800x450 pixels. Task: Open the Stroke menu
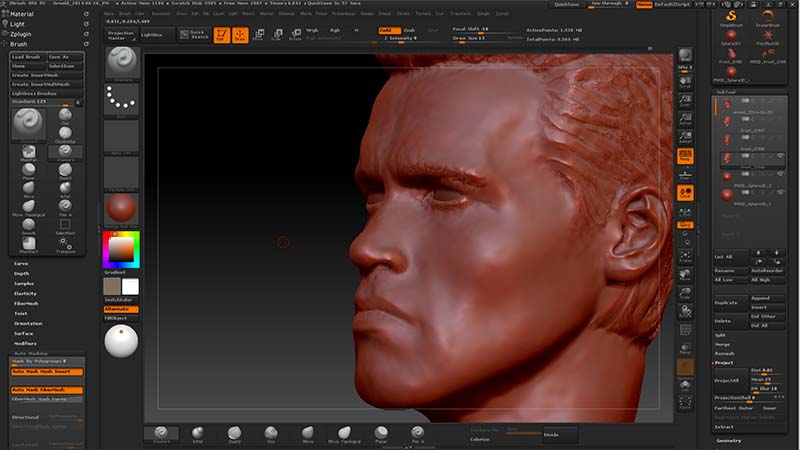403,14
